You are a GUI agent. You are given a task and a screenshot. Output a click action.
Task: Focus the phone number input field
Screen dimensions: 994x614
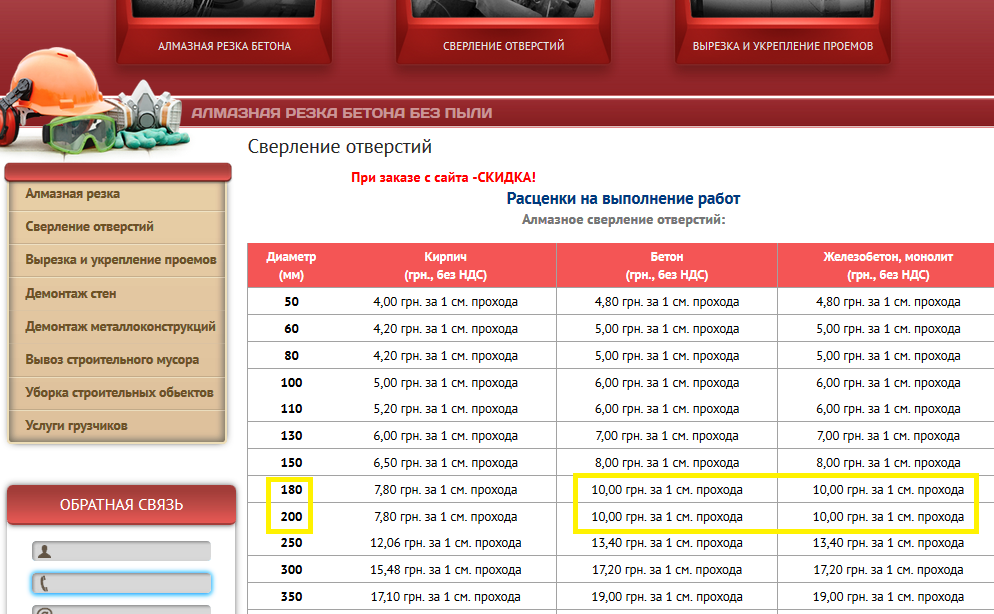(130, 584)
